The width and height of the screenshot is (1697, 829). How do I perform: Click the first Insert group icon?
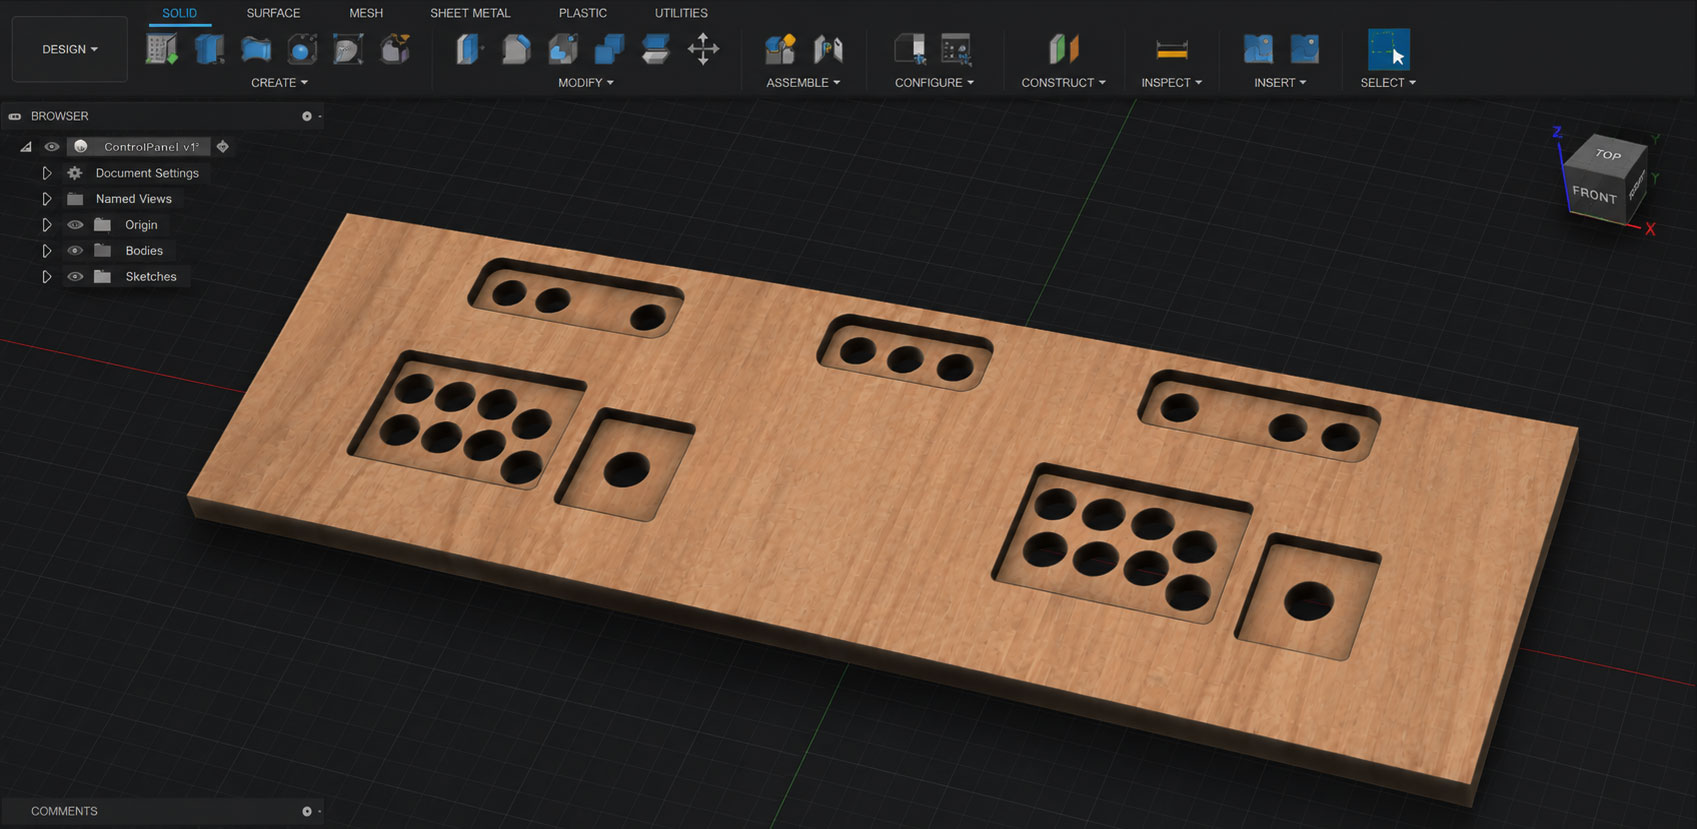tap(1257, 49)
